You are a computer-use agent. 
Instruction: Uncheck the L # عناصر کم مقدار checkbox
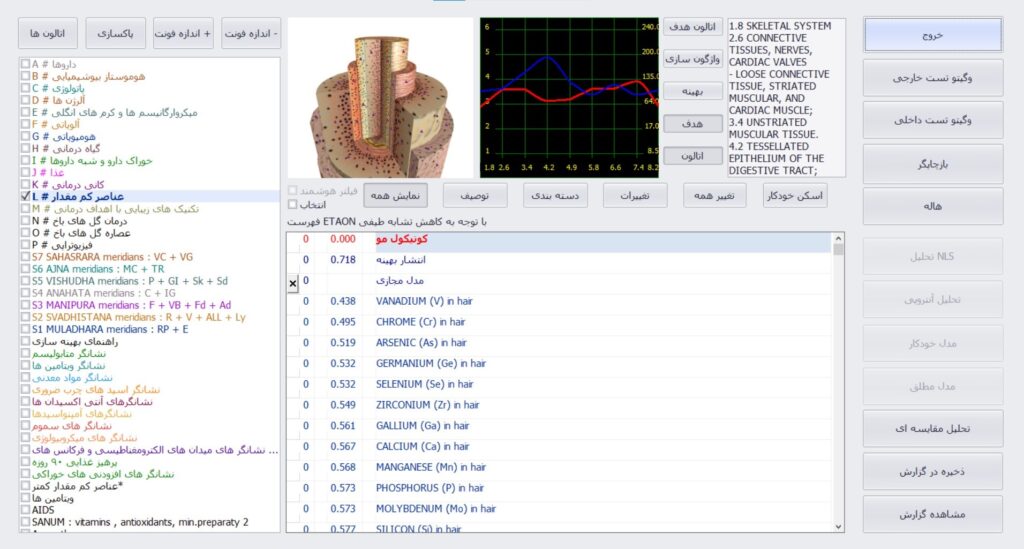[x=25, y=198]
